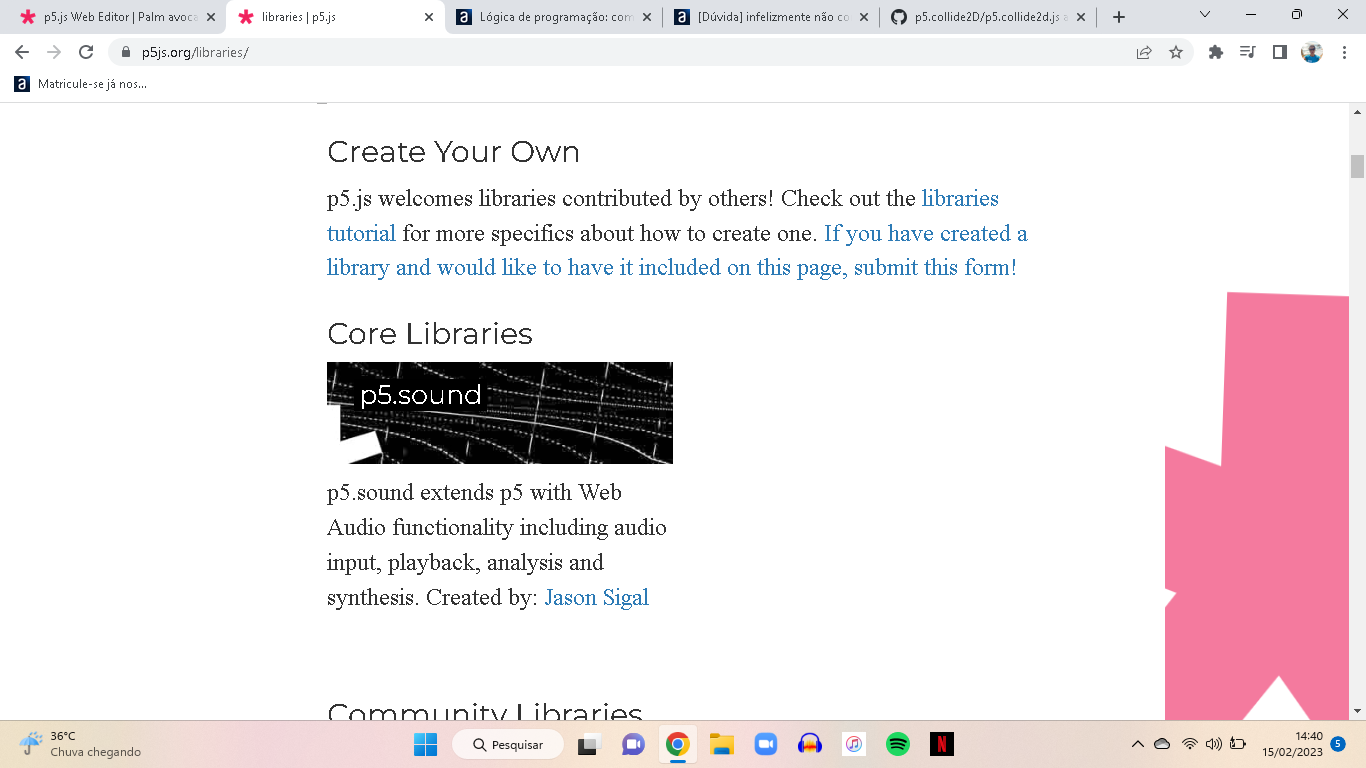
Task: Open a new browser tab
Action: coord(1119,17)
